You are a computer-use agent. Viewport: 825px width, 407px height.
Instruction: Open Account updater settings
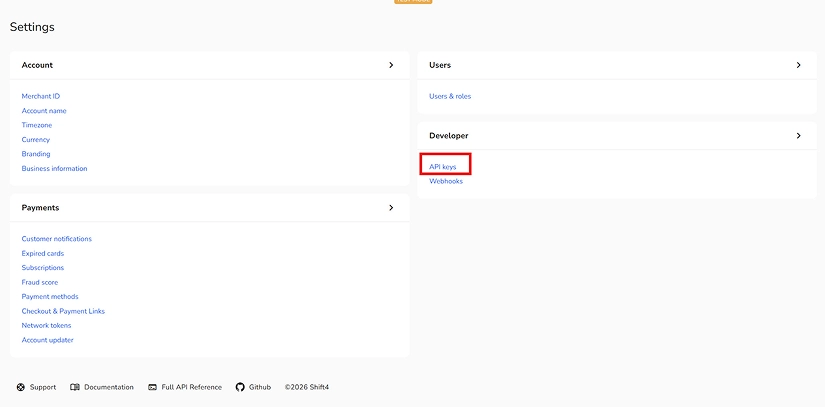pos(47,340)
